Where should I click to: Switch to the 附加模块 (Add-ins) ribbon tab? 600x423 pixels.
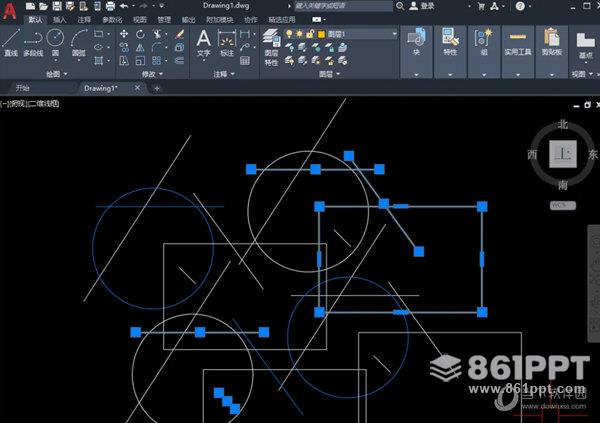pyautogui.click(x=220, y=20)
